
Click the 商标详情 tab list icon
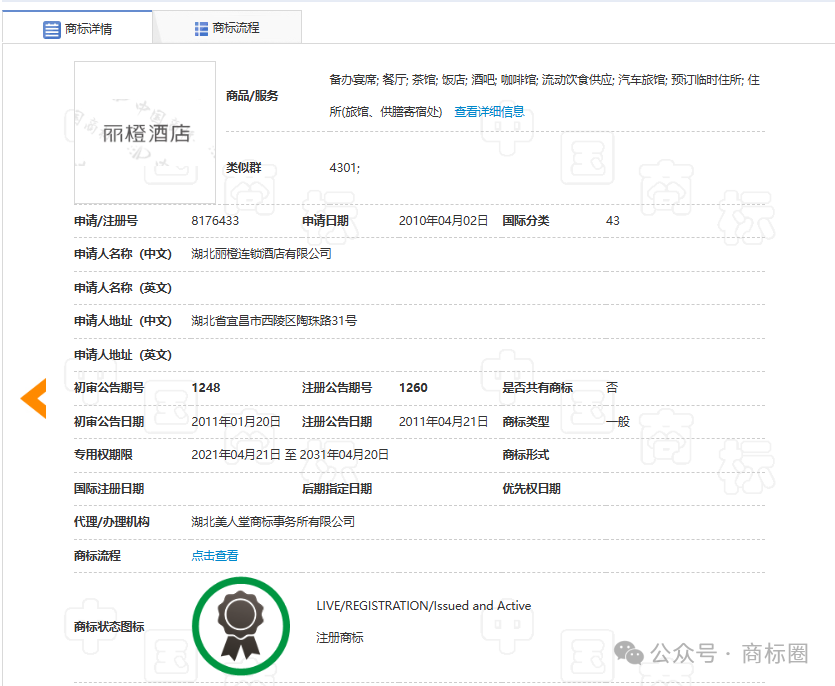point(52,28)
